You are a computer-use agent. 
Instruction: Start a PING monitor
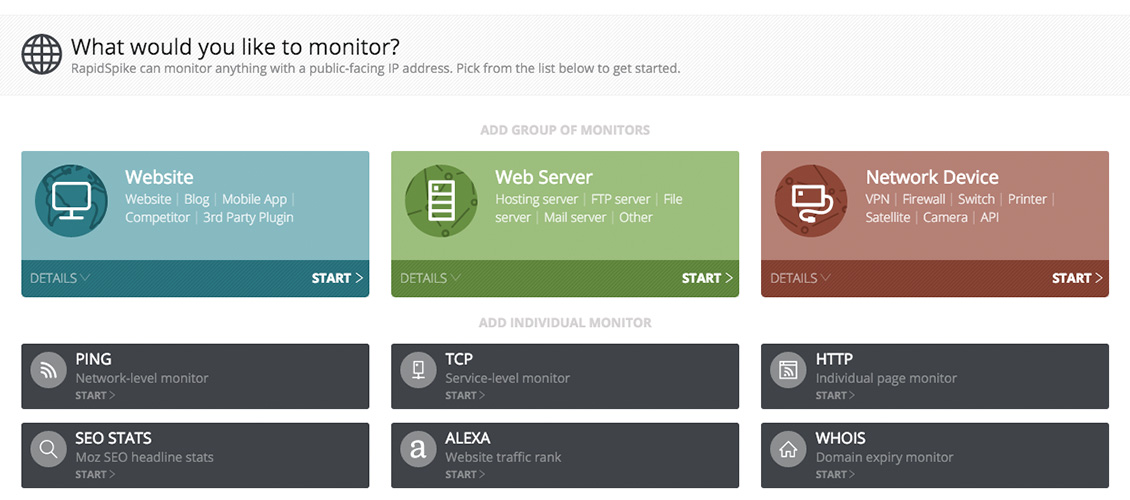point(95,396)
